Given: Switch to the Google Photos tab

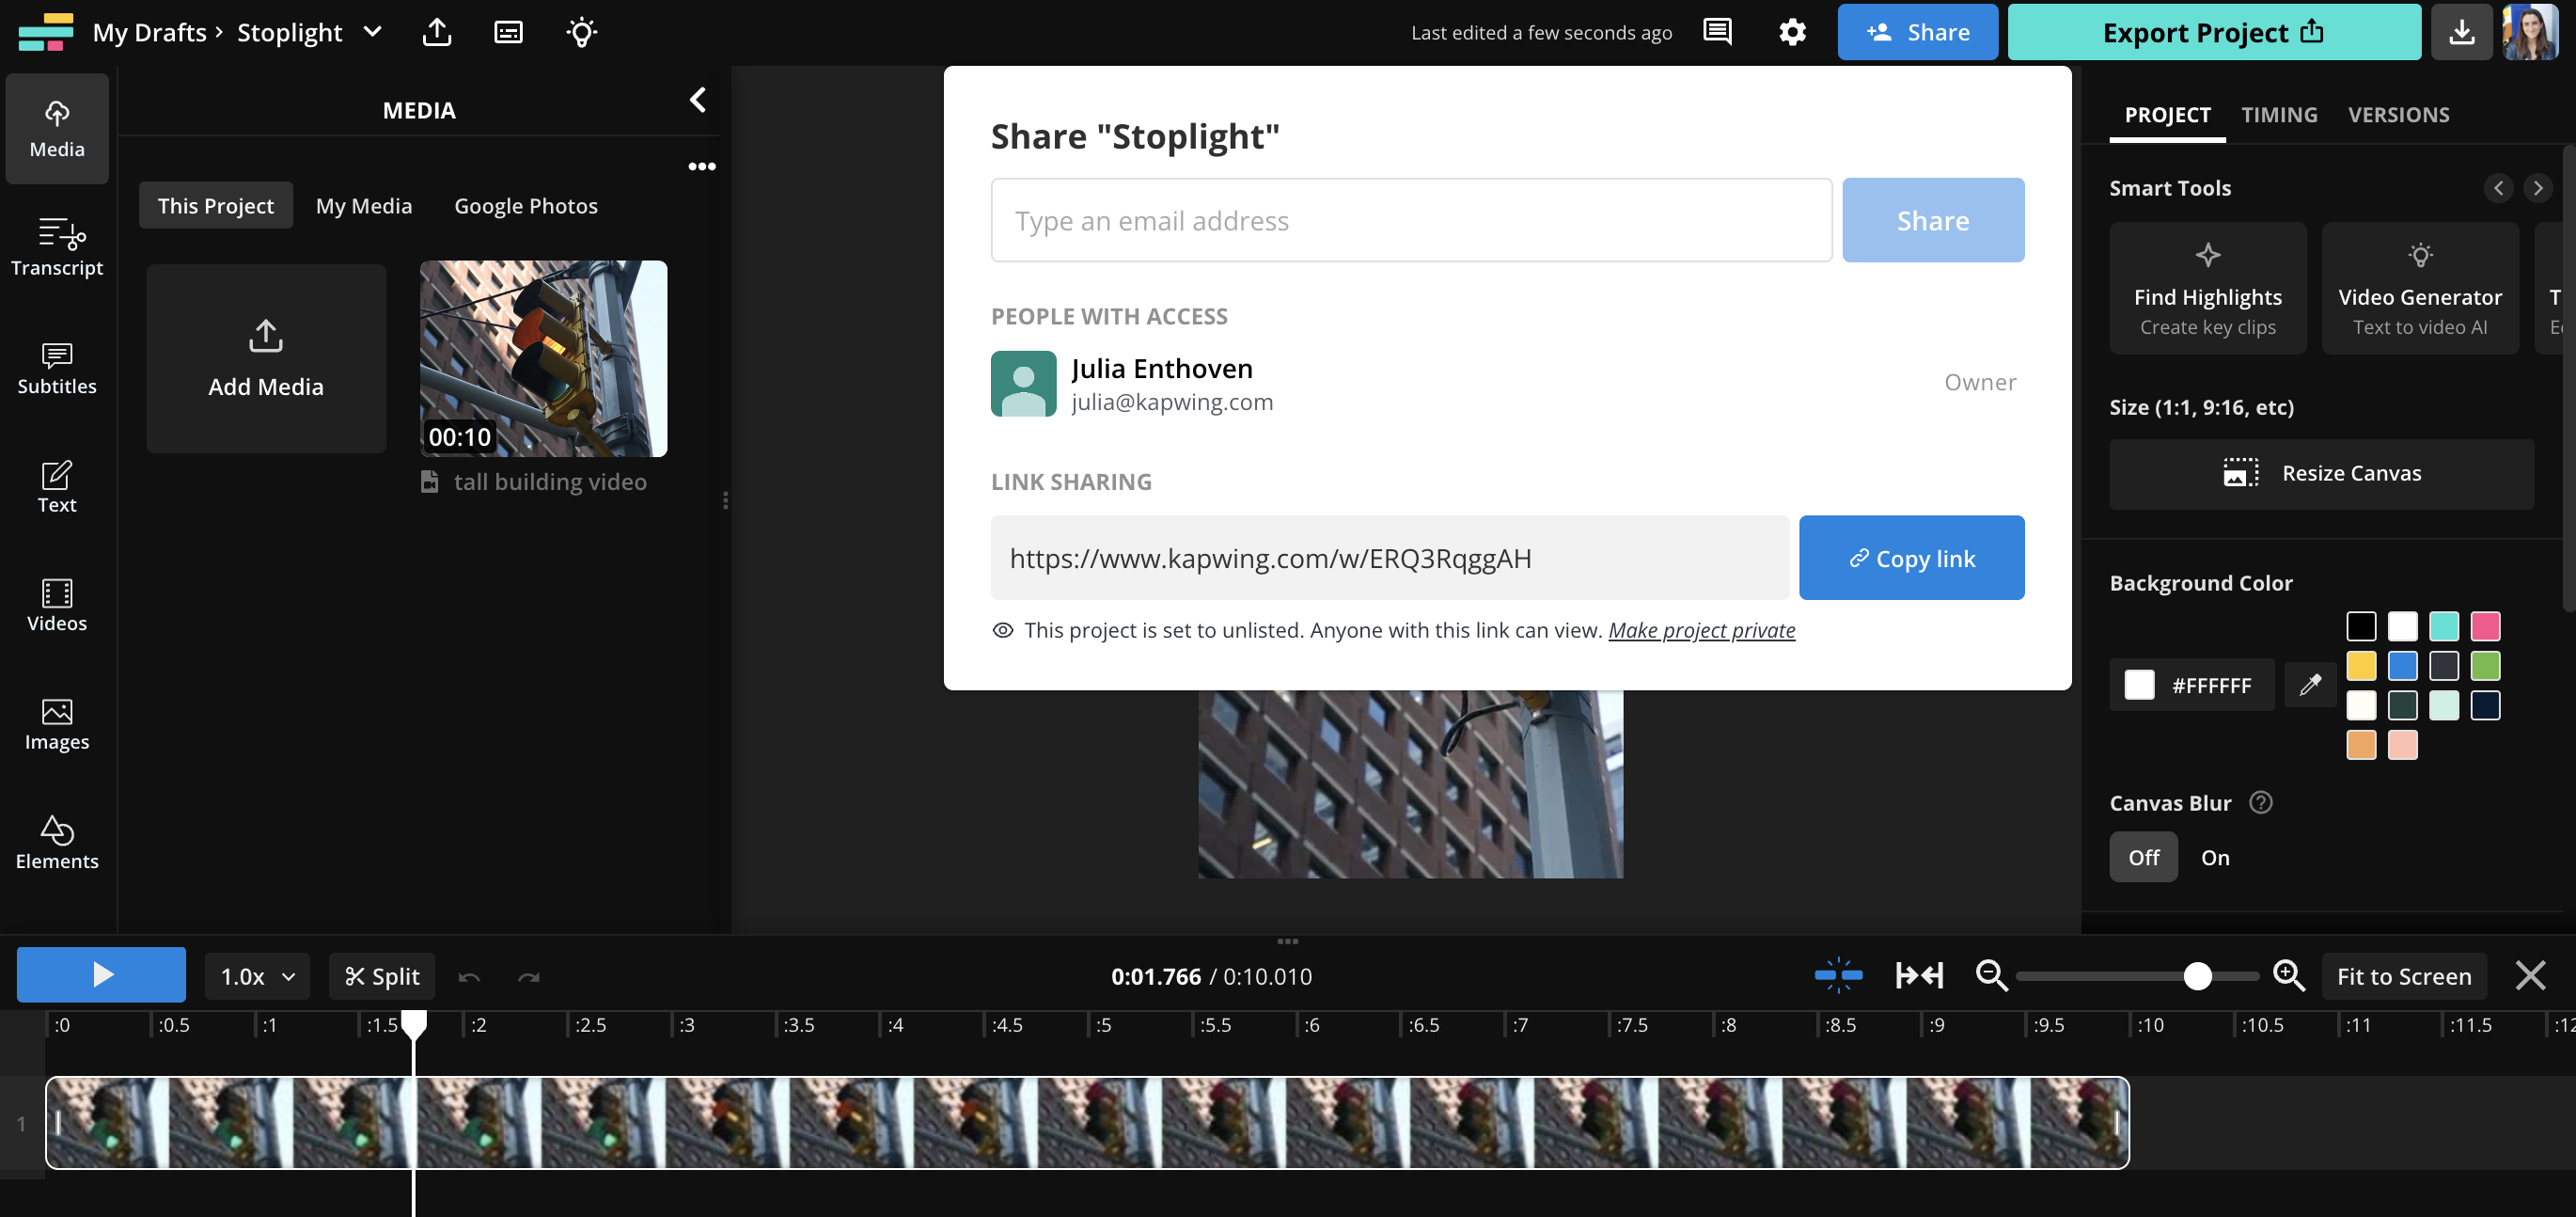Looking at the screenshot, I should click(x=525, y=205).
